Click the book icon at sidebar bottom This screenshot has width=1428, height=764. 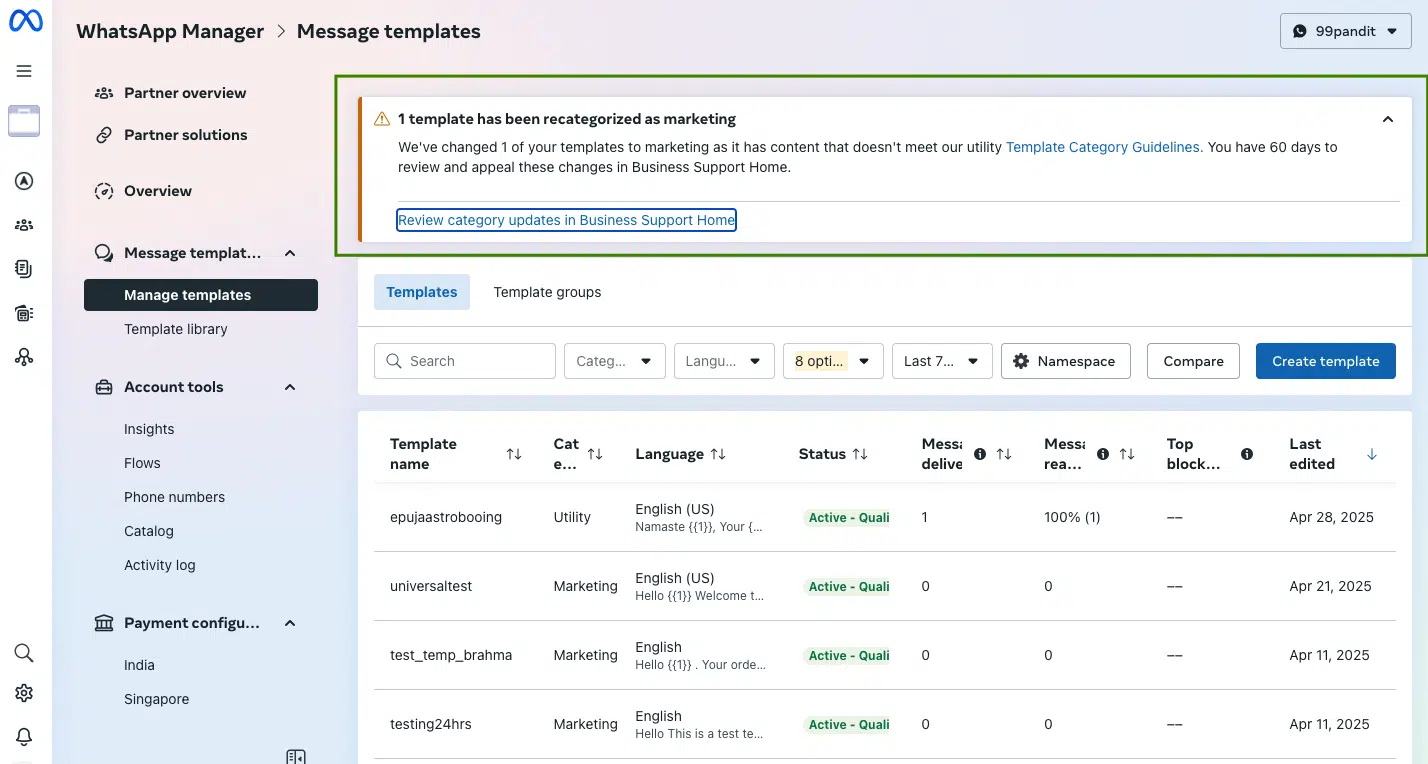[296, 756]
